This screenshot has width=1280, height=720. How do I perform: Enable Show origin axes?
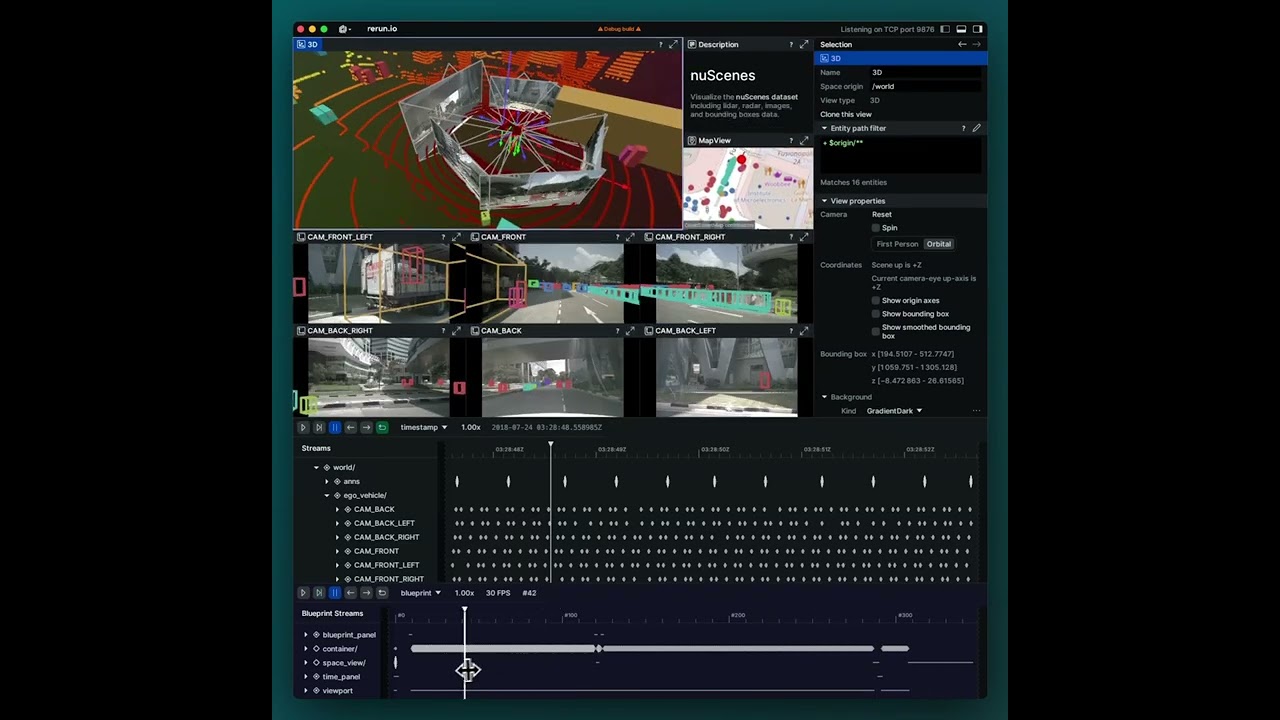pyautogui.click(x=876, y=300)
